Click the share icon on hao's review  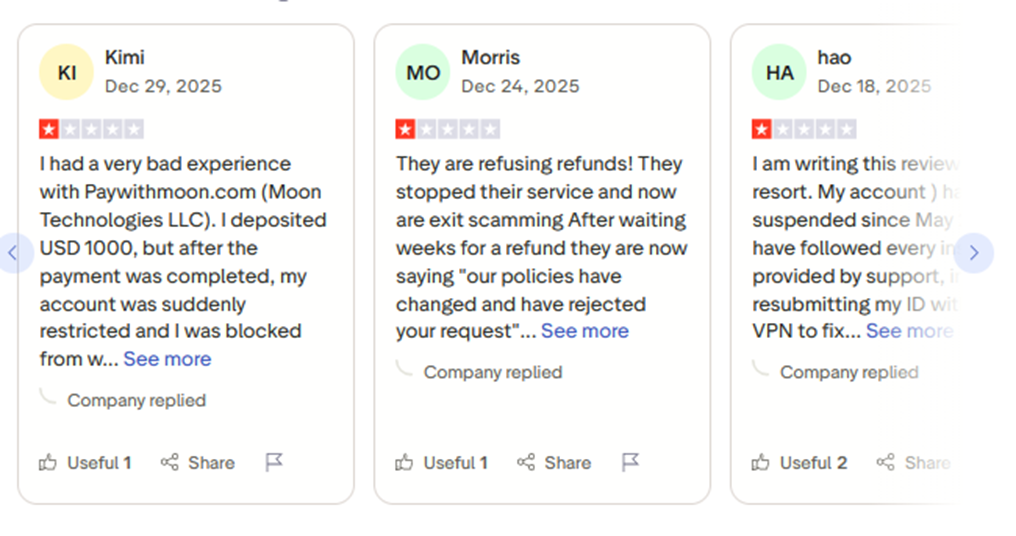(x=885, y=462)
